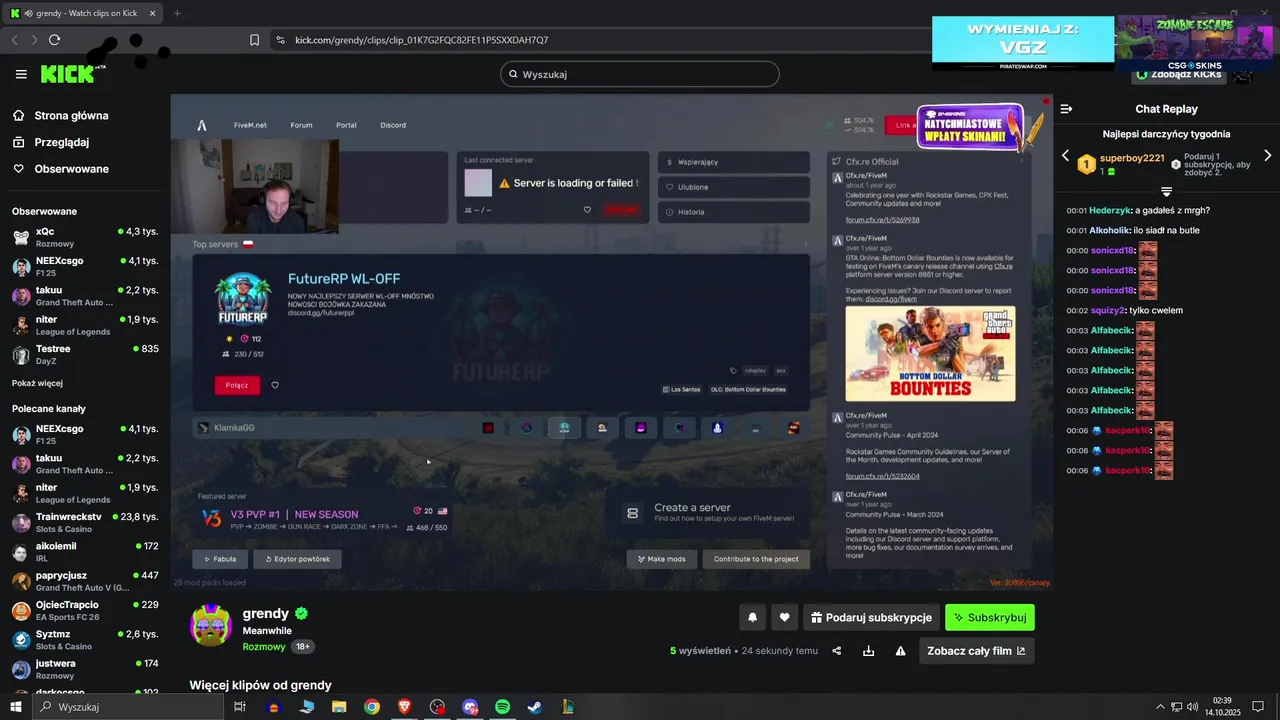Open aikoiemil recommended channel
Image resolution: width=1280 pixels, height=720 pixels.
click(x=84, y=552)
